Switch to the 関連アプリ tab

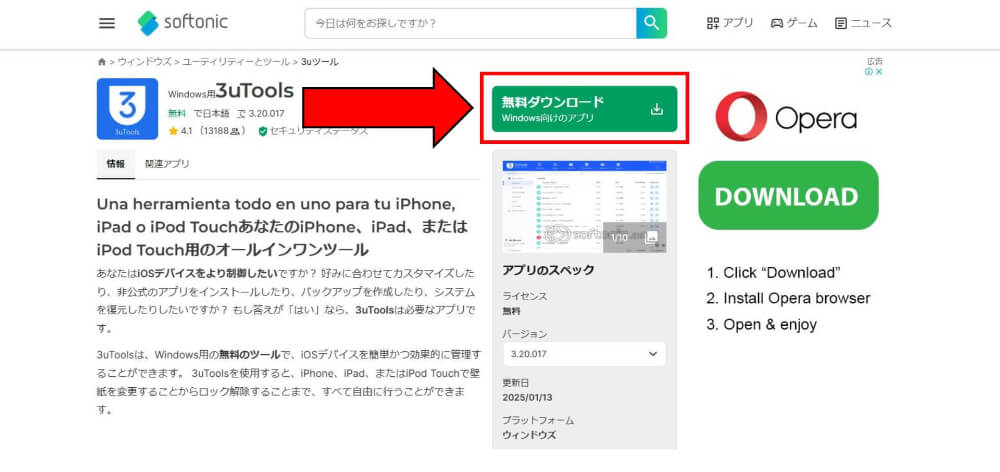click(166, 164)
